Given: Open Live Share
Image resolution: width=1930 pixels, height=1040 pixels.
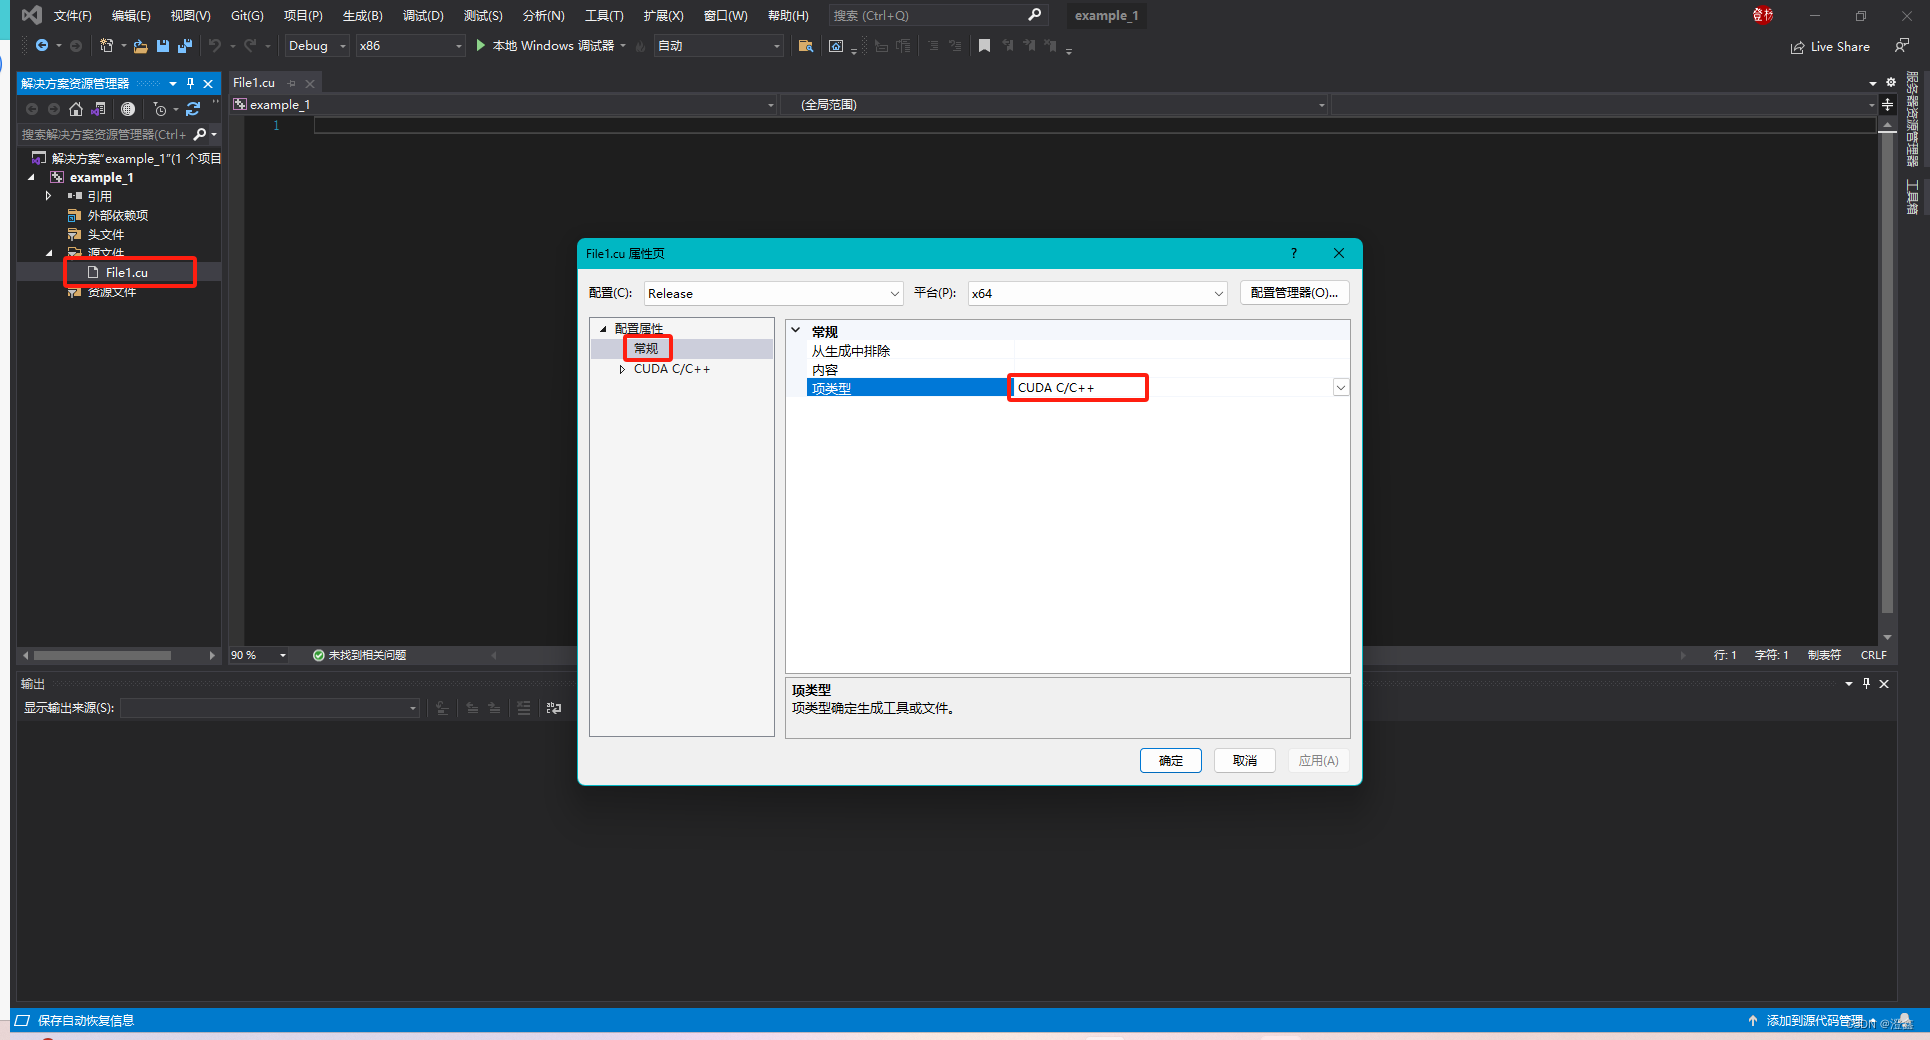Looking at the screenshot, I should [1830, 46].
